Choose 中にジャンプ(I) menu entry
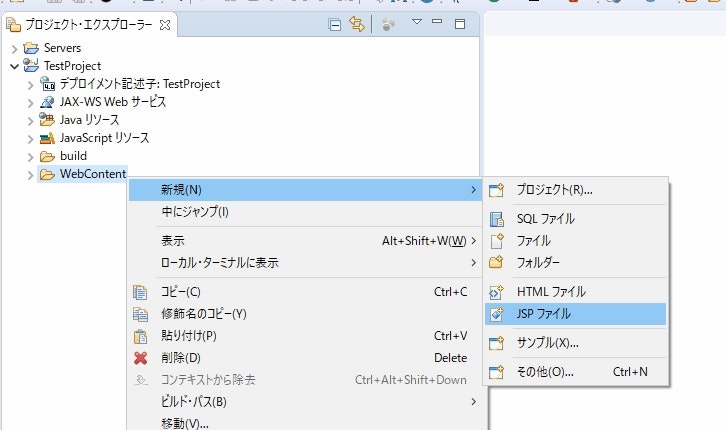Image resolution: width=726 pixels, height=430 pixels. point(305,212)
